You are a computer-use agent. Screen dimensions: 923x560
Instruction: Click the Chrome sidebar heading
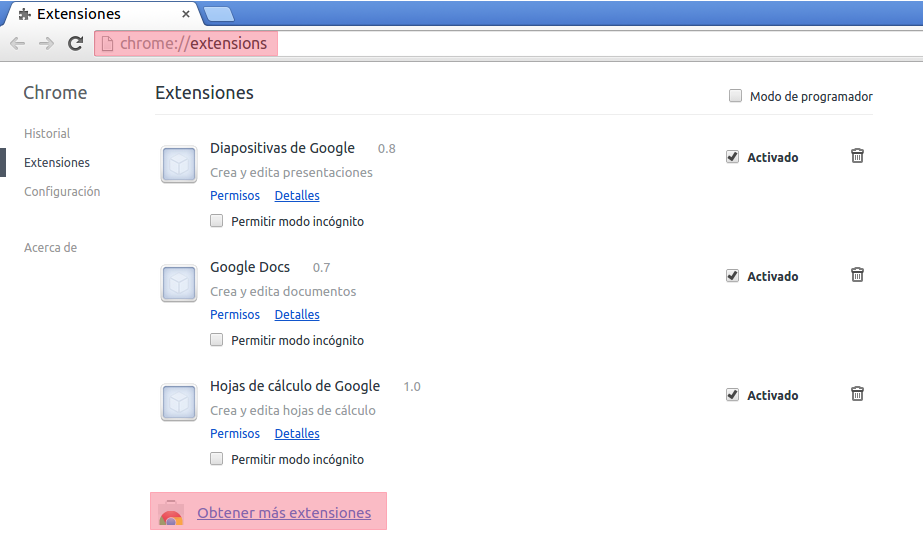[55, 92]
